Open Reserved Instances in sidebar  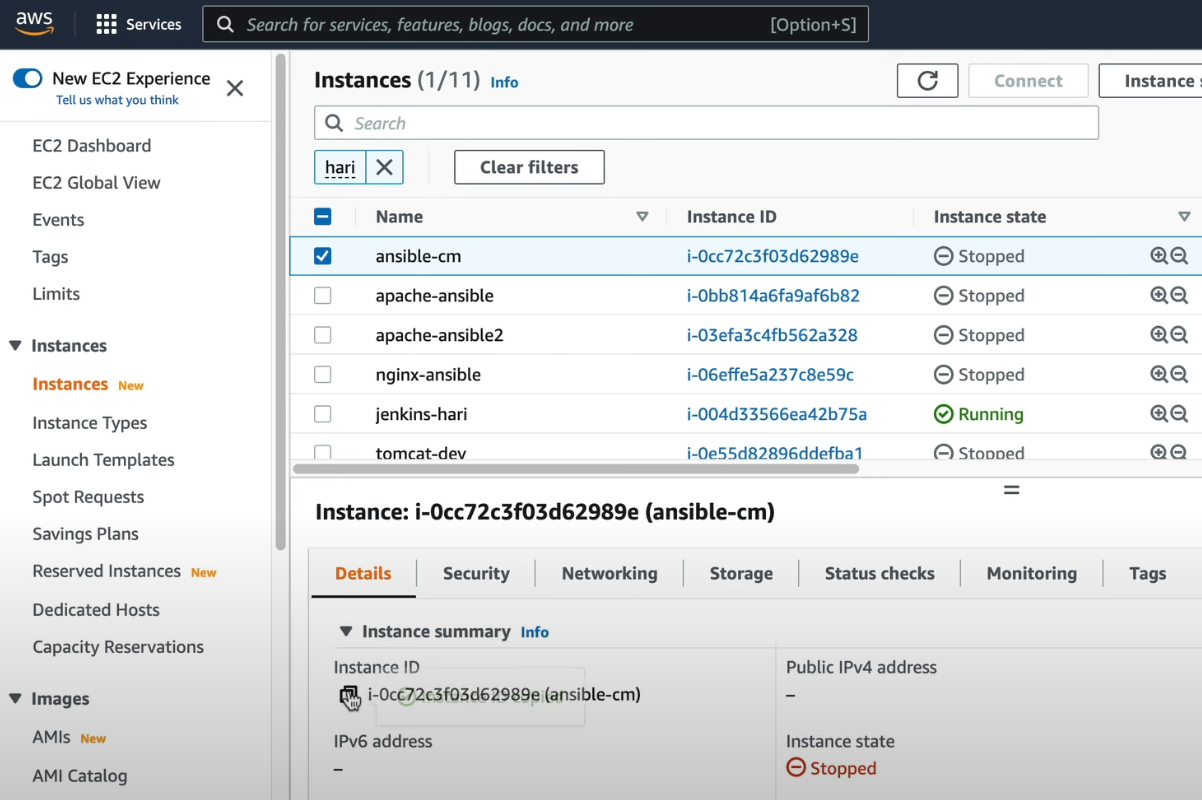pos(107,571)
